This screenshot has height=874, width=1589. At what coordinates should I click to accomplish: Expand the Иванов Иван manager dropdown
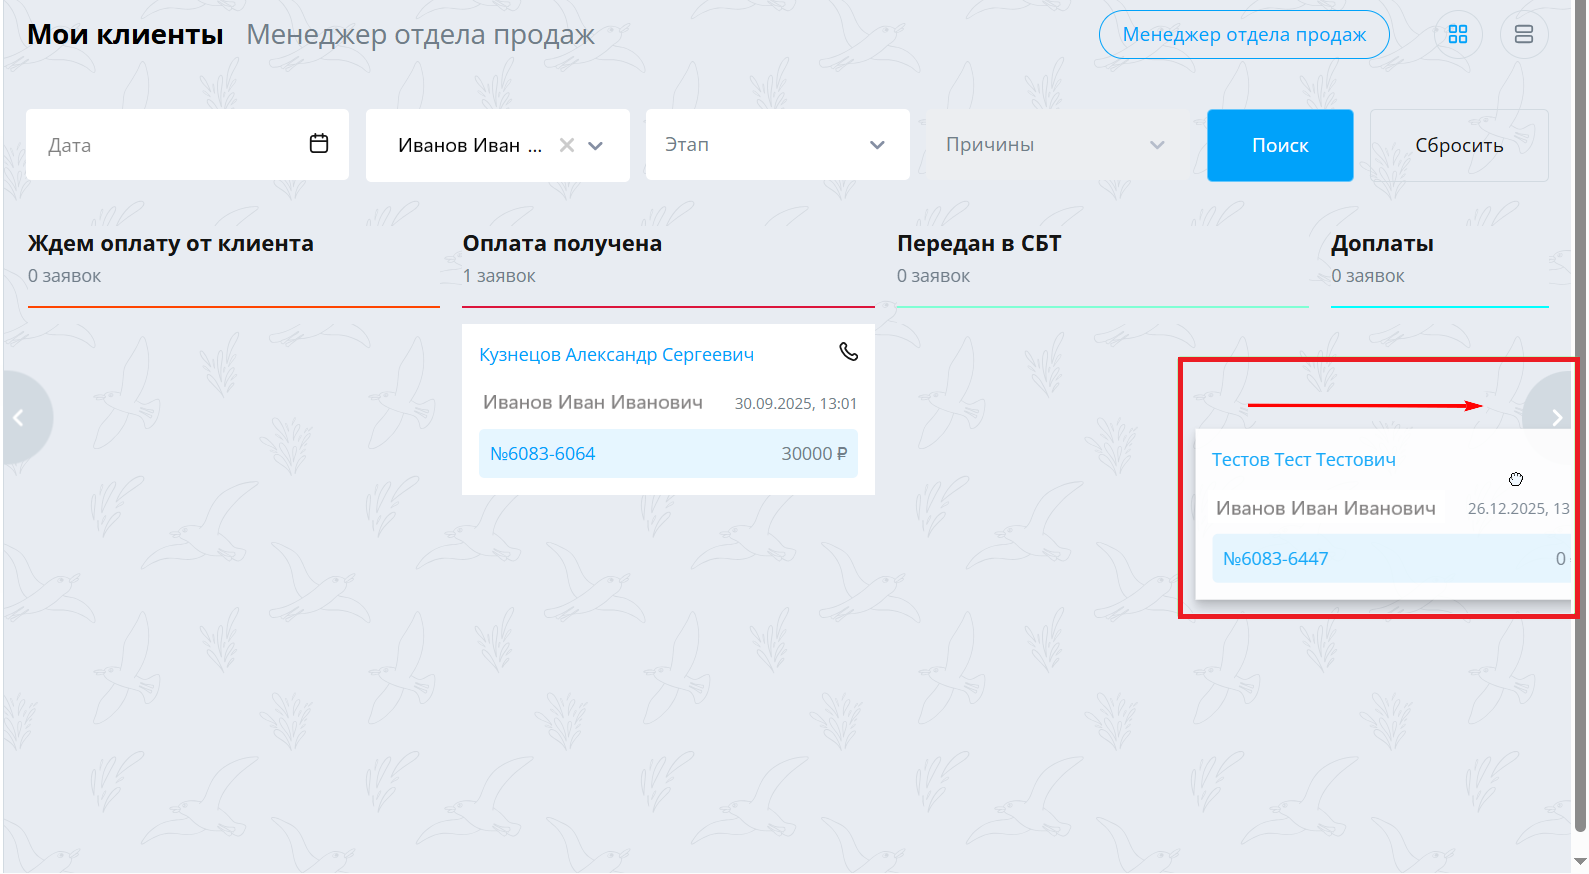[596, 146]
